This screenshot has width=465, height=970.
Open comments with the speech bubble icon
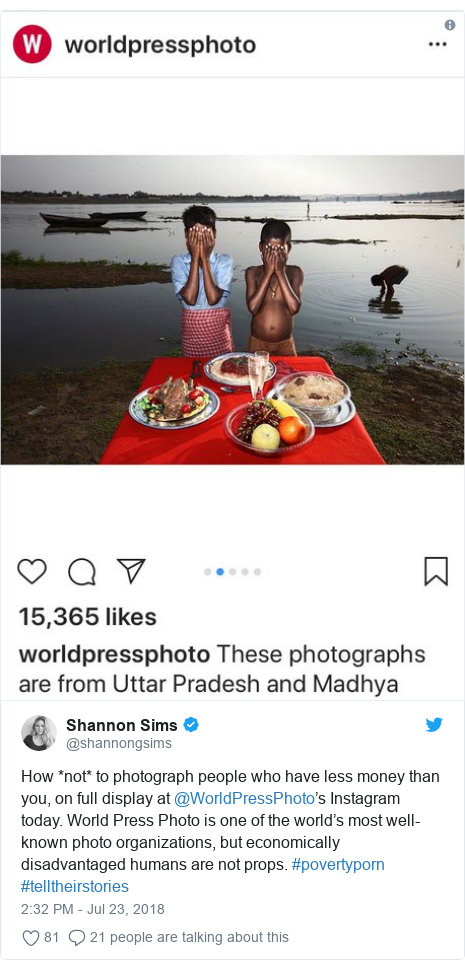(82, 572)
